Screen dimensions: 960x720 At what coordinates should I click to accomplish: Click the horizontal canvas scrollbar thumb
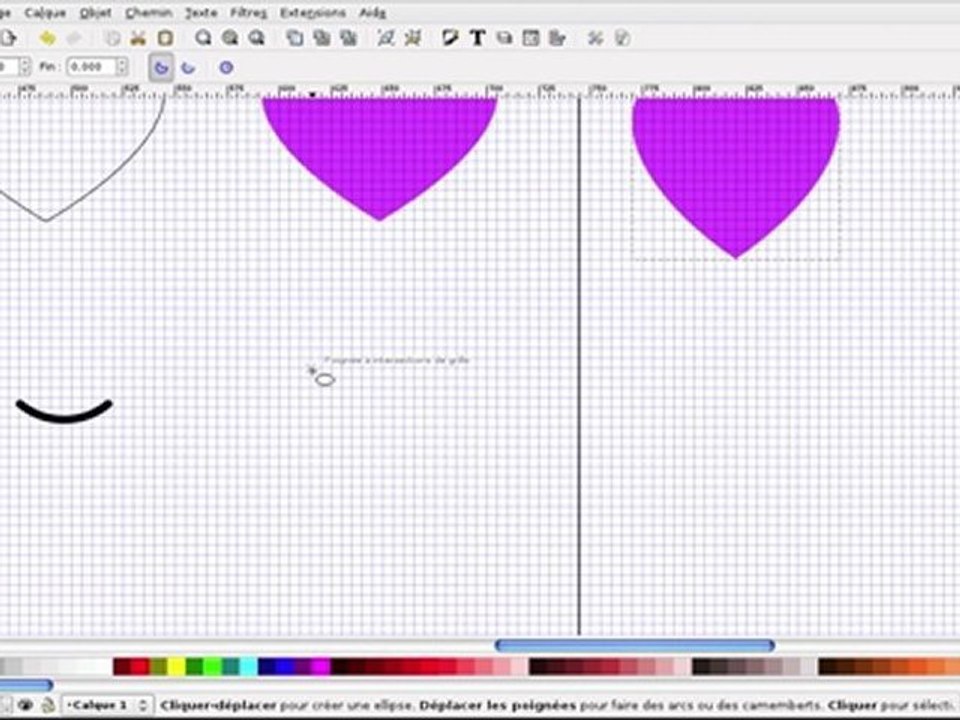coord(635,645)
